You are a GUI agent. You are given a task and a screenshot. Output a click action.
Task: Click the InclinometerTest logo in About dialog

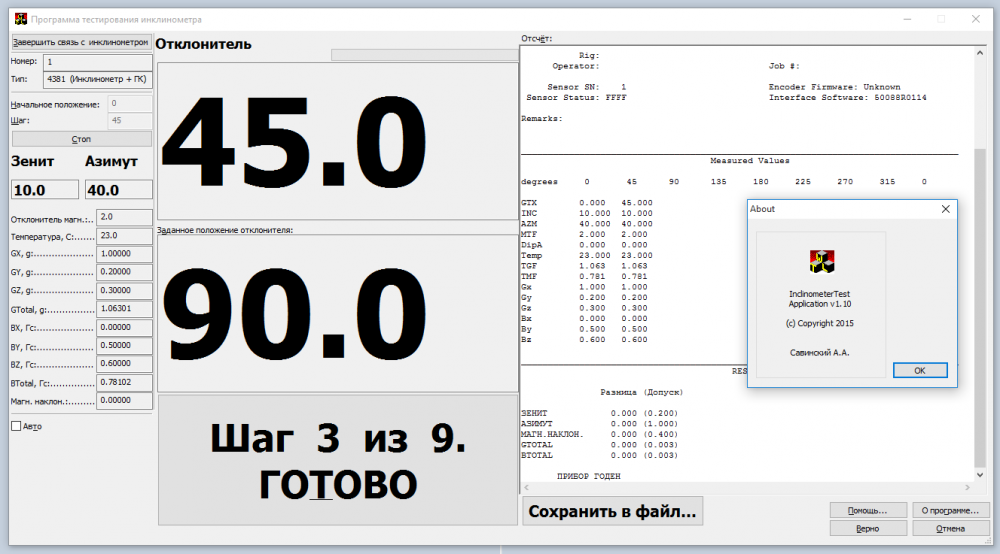(x=822, y=261)
